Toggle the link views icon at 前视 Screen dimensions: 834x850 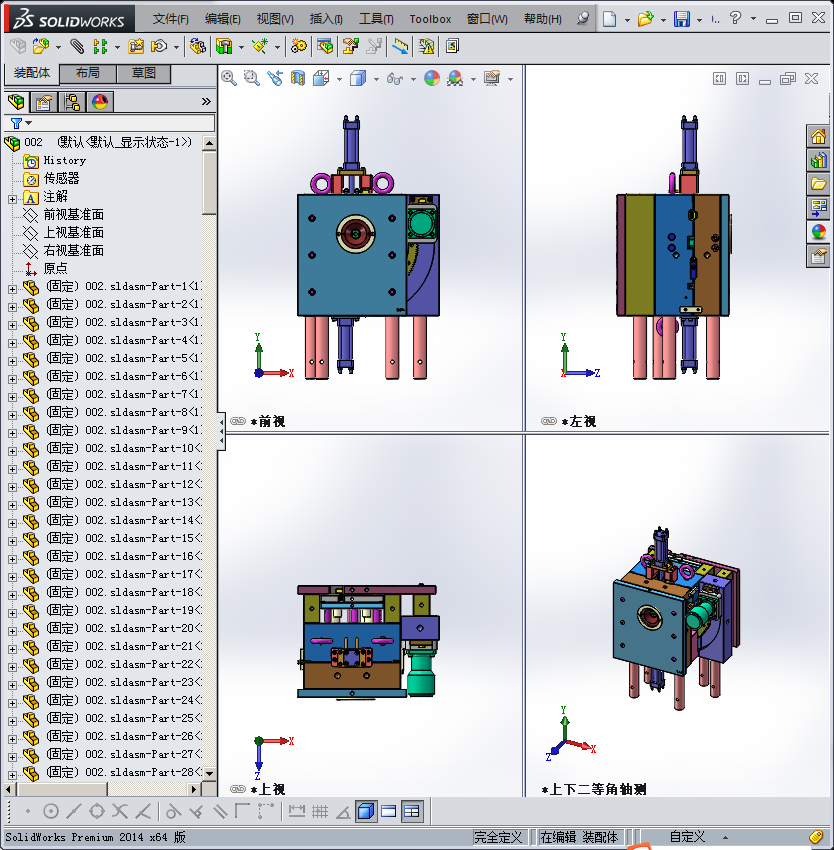click(x=238, y=421)
